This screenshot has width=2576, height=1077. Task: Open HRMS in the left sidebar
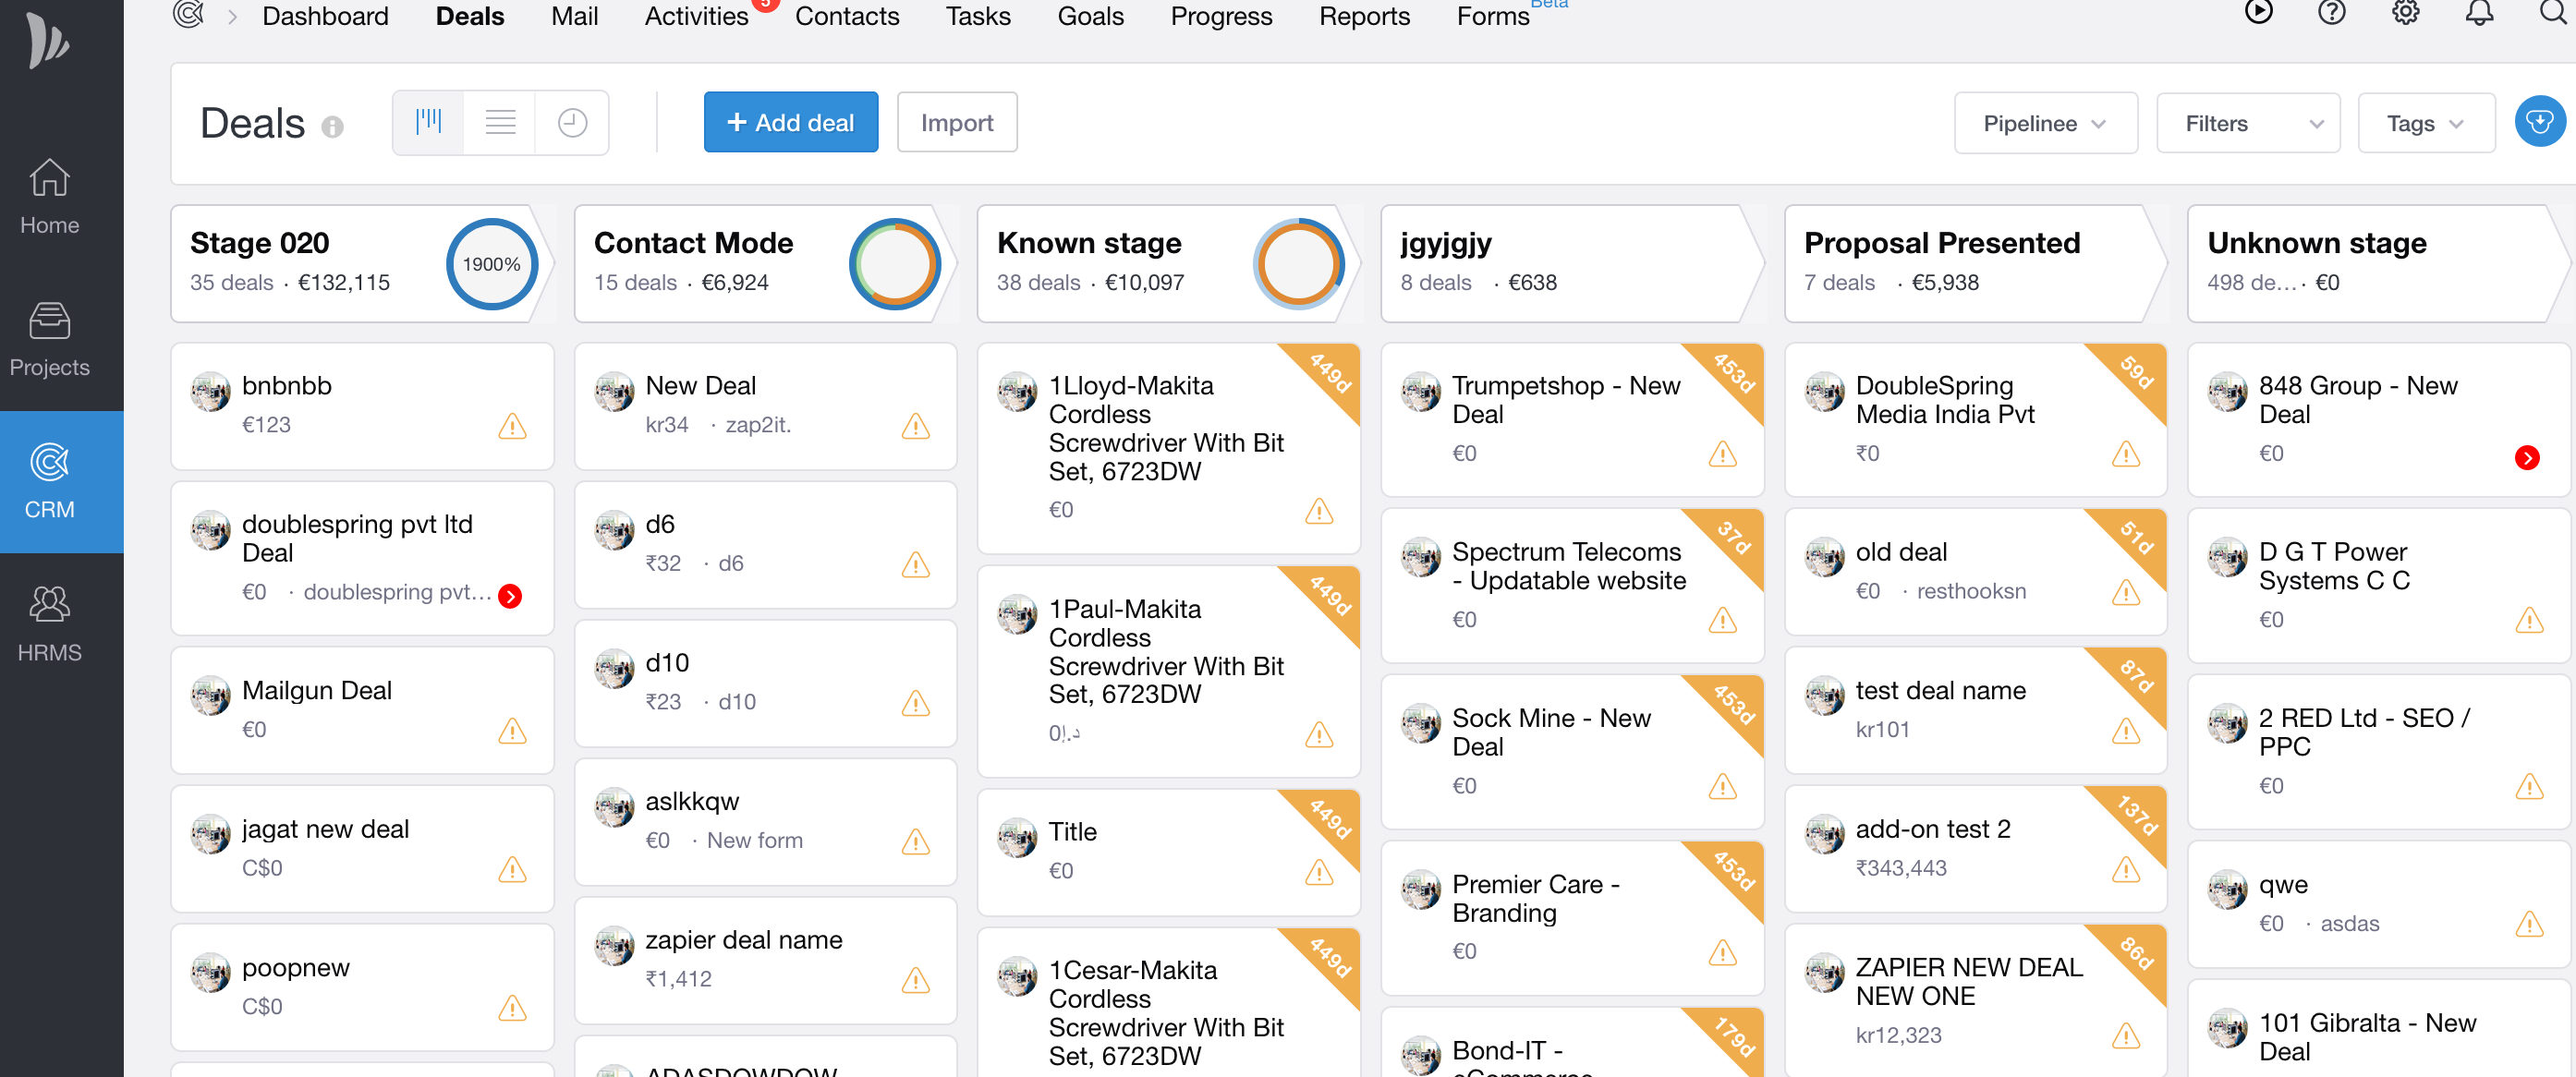[x=49, y=625]
